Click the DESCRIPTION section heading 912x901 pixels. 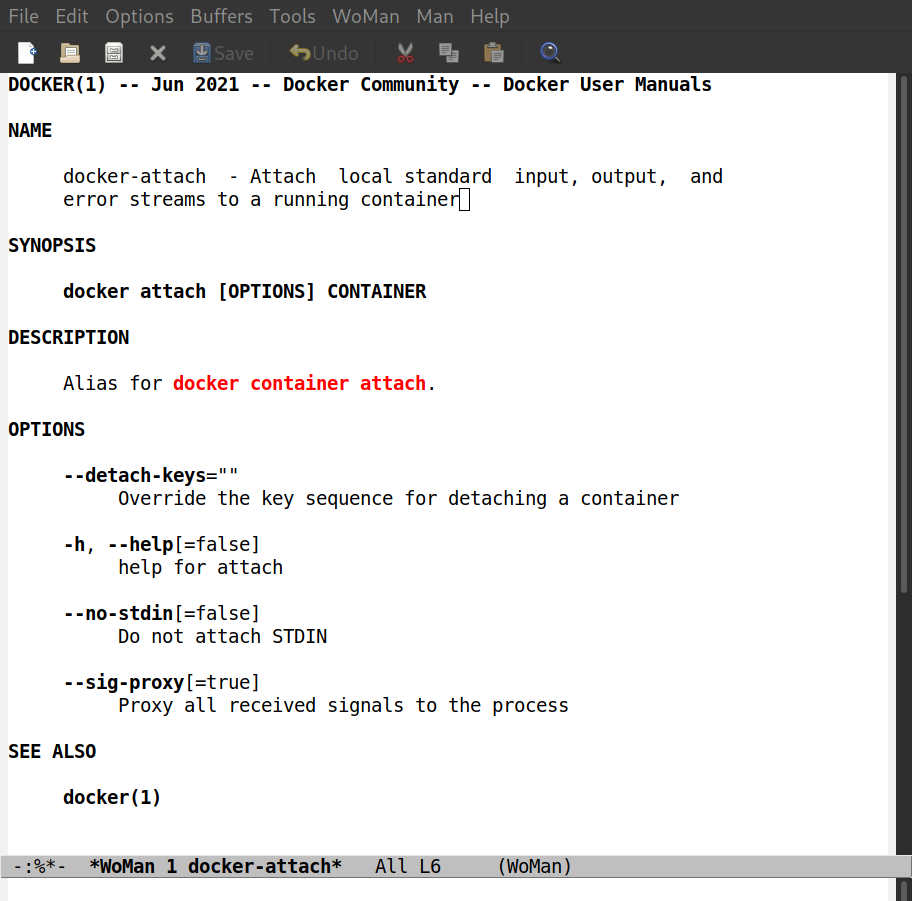tap(69, 337)
